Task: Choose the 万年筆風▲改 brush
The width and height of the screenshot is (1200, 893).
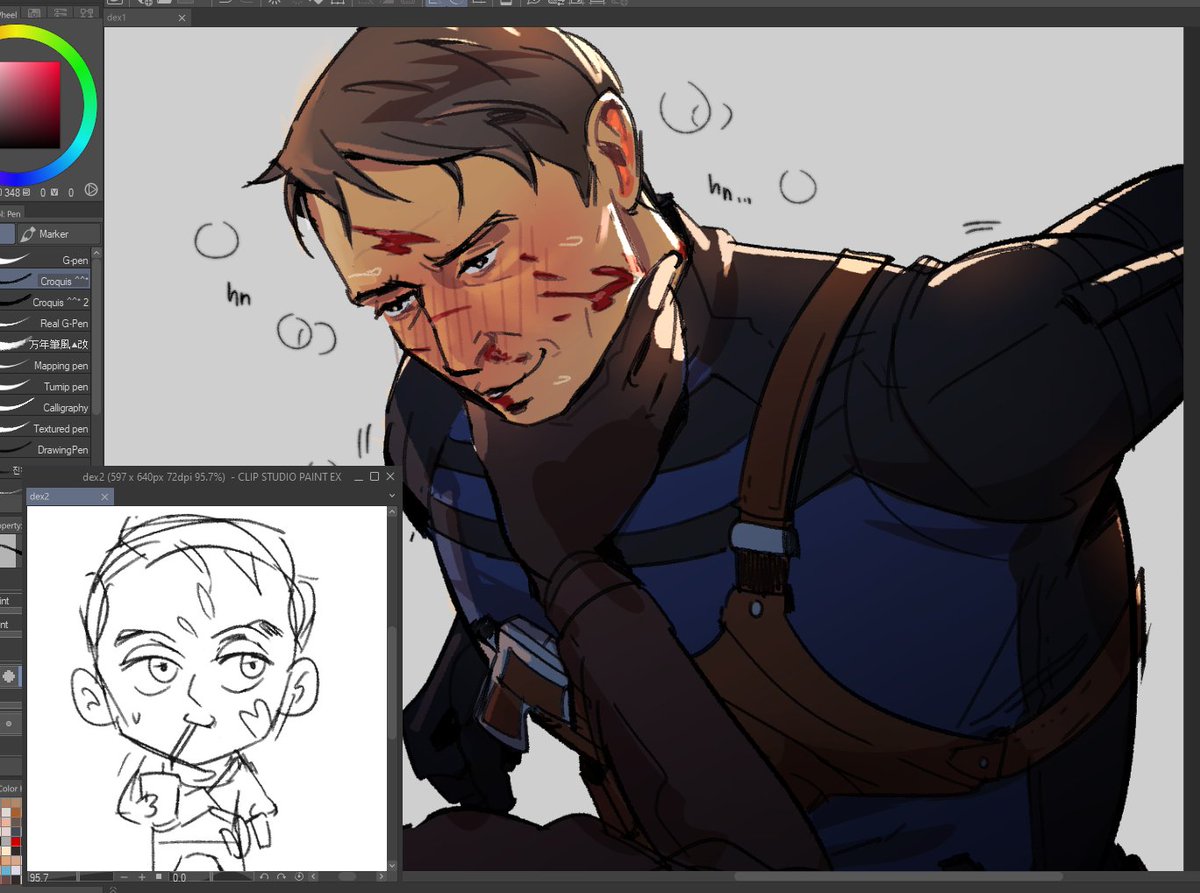Action: 47,344
